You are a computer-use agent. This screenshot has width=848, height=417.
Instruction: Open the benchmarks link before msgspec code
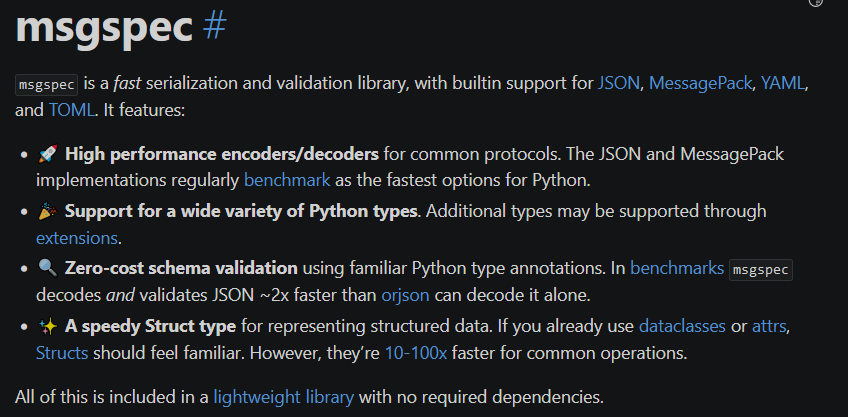[677, 269]
